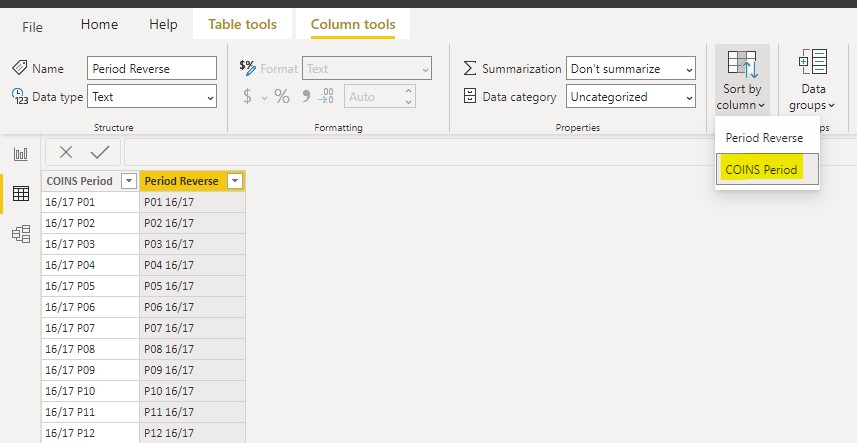Image resolution: width=857 pixels, height=443 pixels.
Task: Choose Period Reverse in sort menu
Action: coord(767,138)
